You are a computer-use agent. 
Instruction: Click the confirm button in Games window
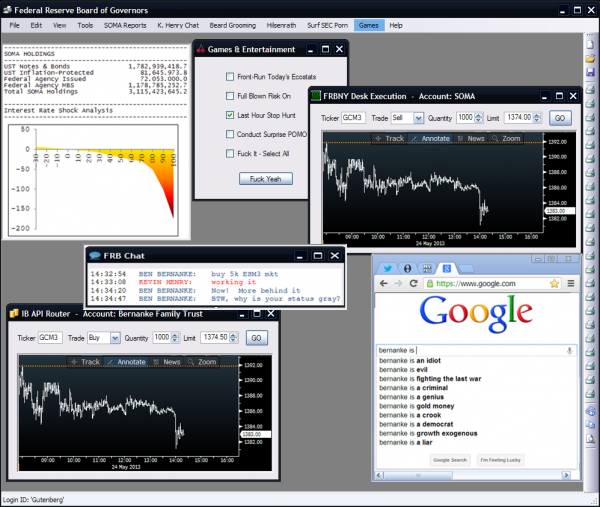(x=266, y=179)
